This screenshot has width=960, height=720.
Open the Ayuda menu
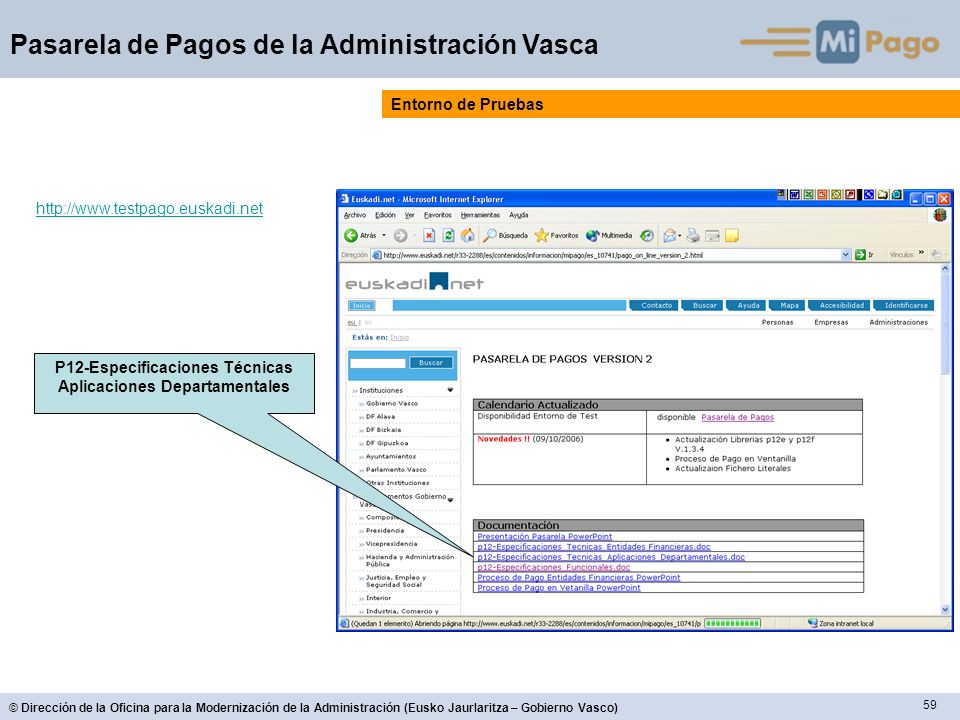pos(519,215)
